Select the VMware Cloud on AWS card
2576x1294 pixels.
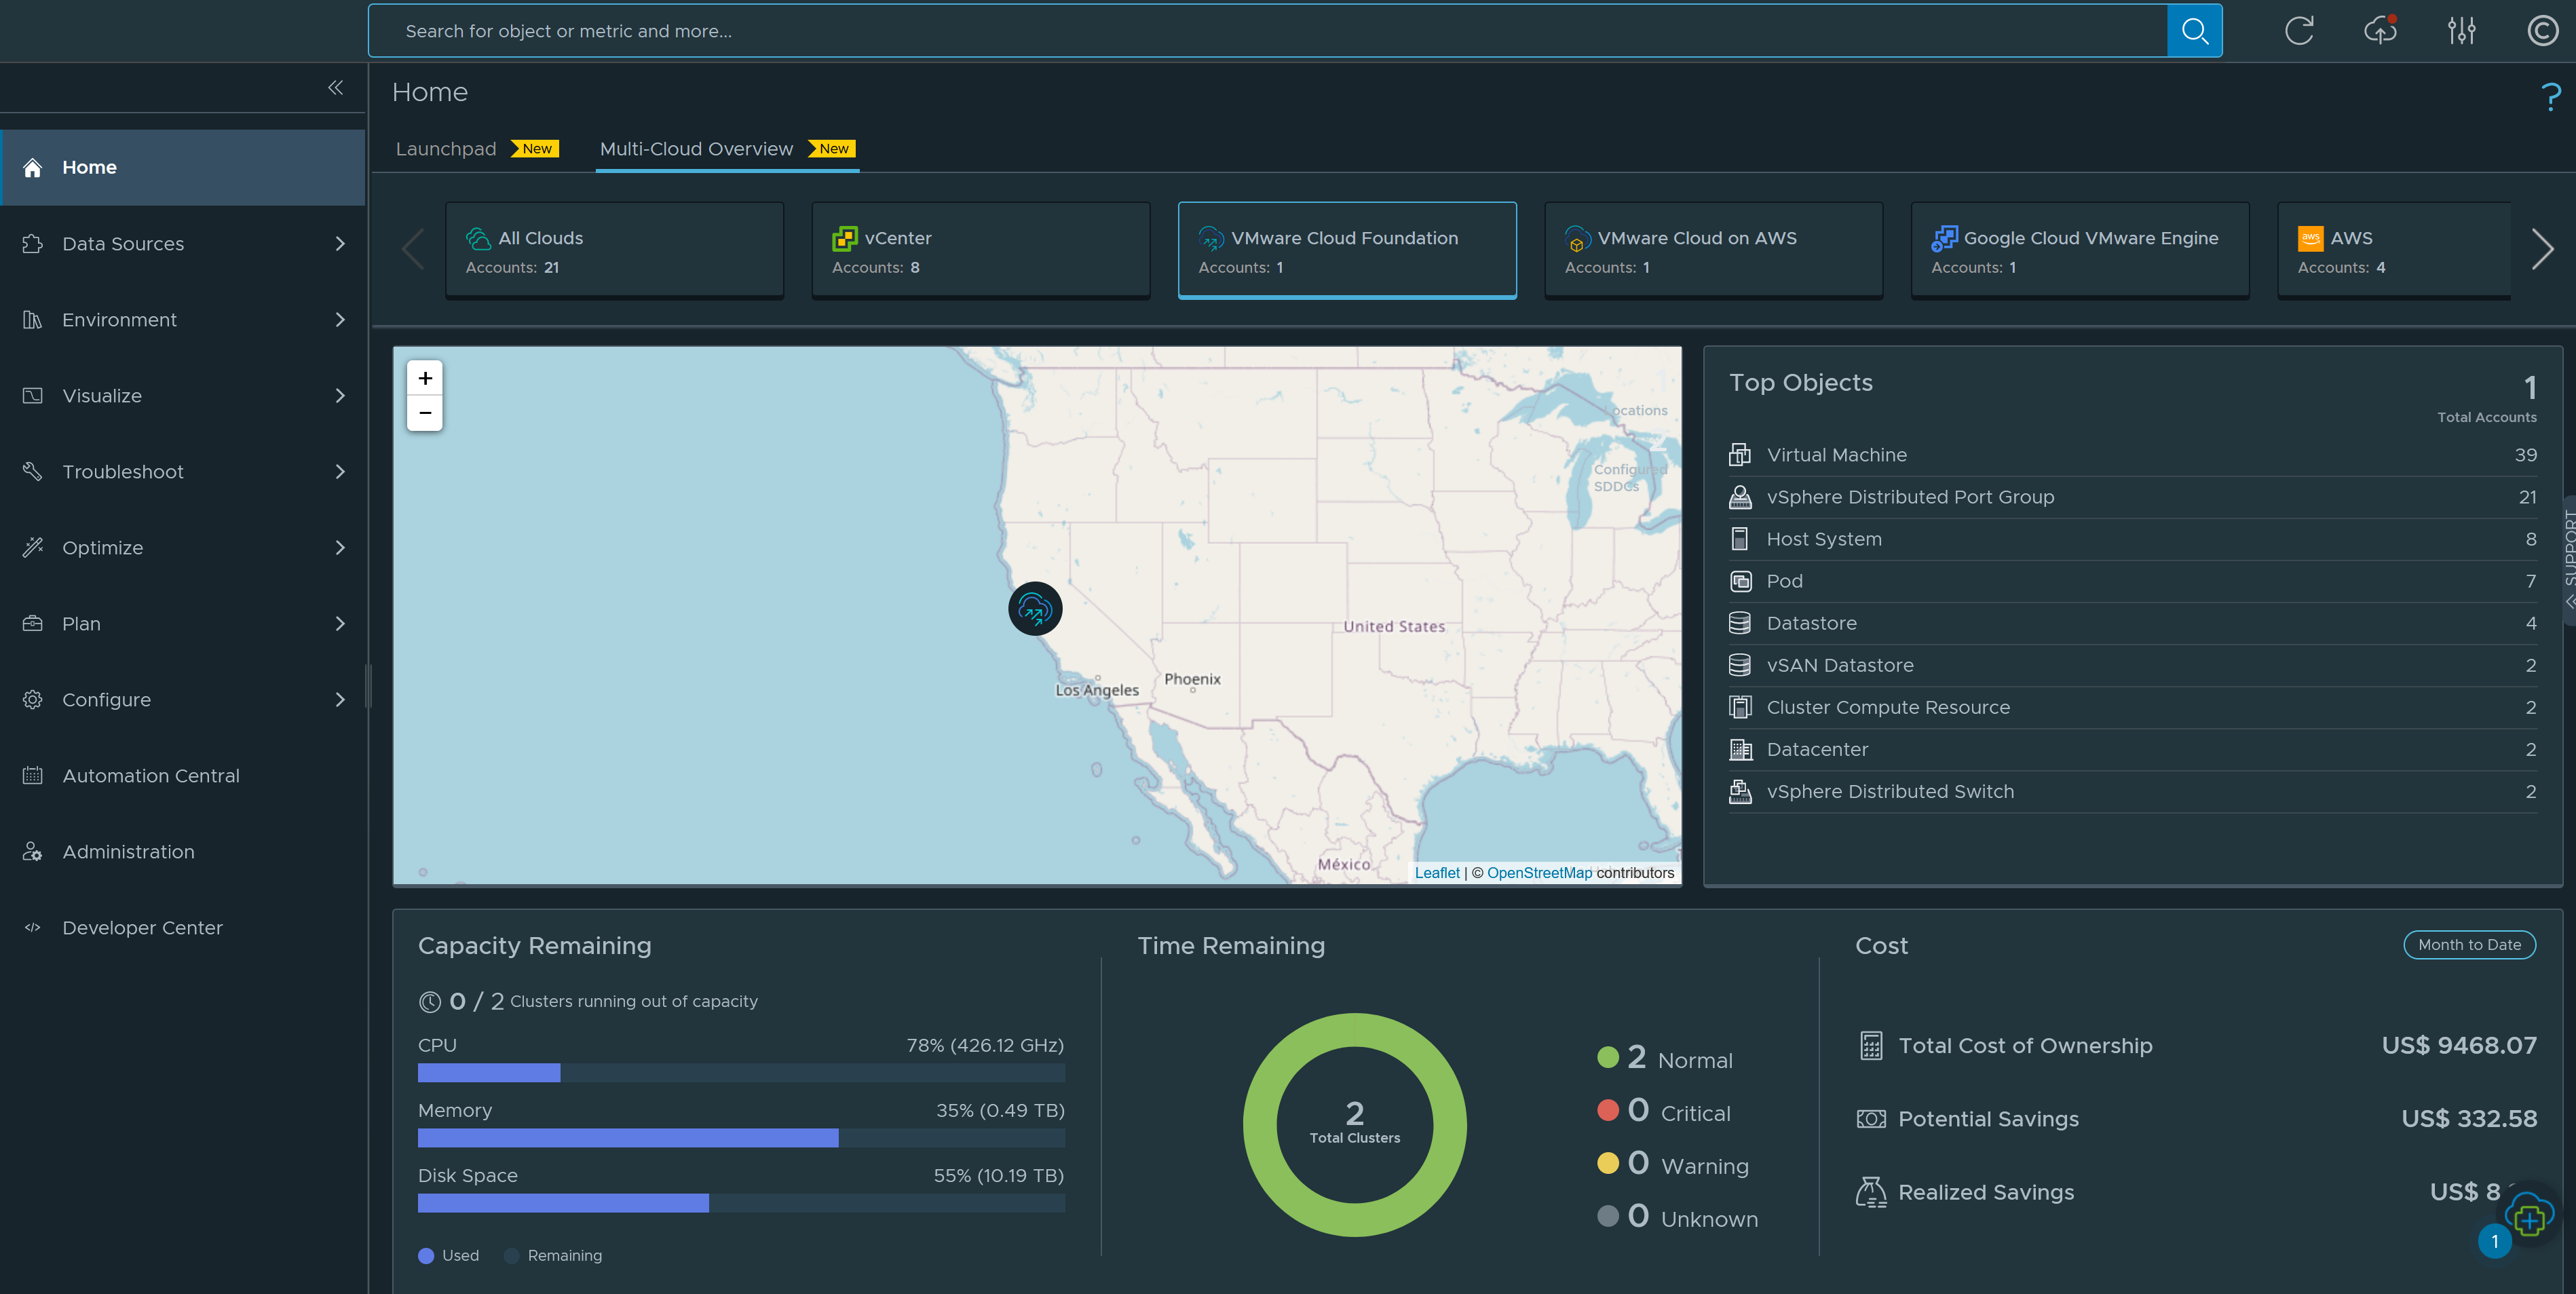tap(1713, 250)
